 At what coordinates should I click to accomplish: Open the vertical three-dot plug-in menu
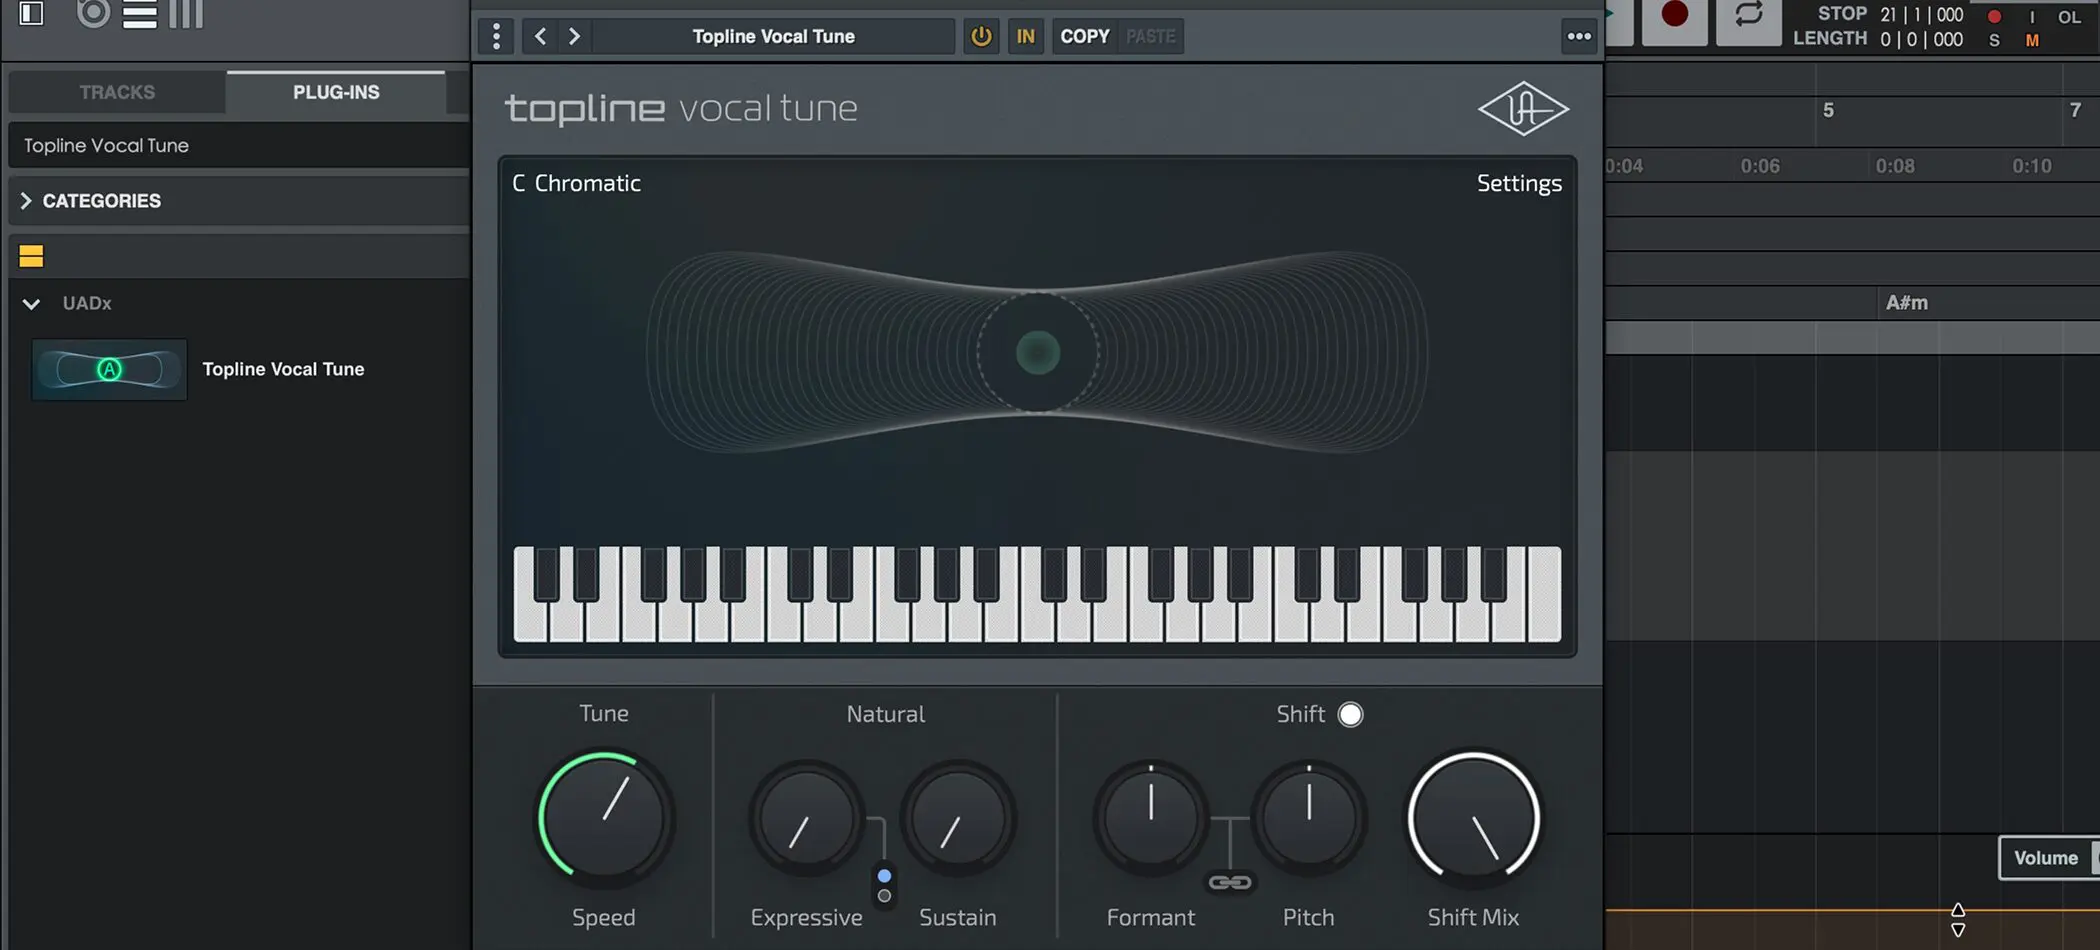coord(496,36)
